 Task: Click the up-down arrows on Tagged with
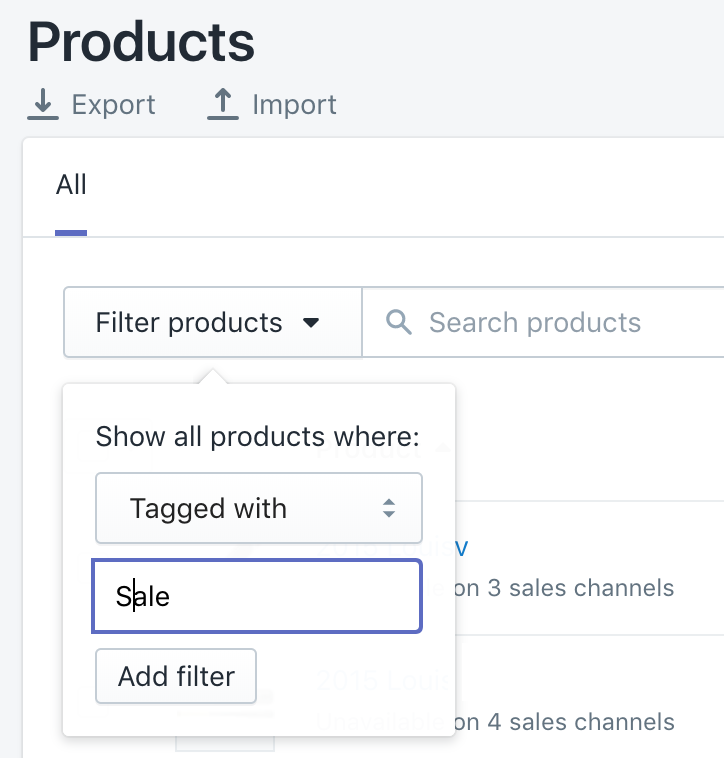(x=389, y=508)
